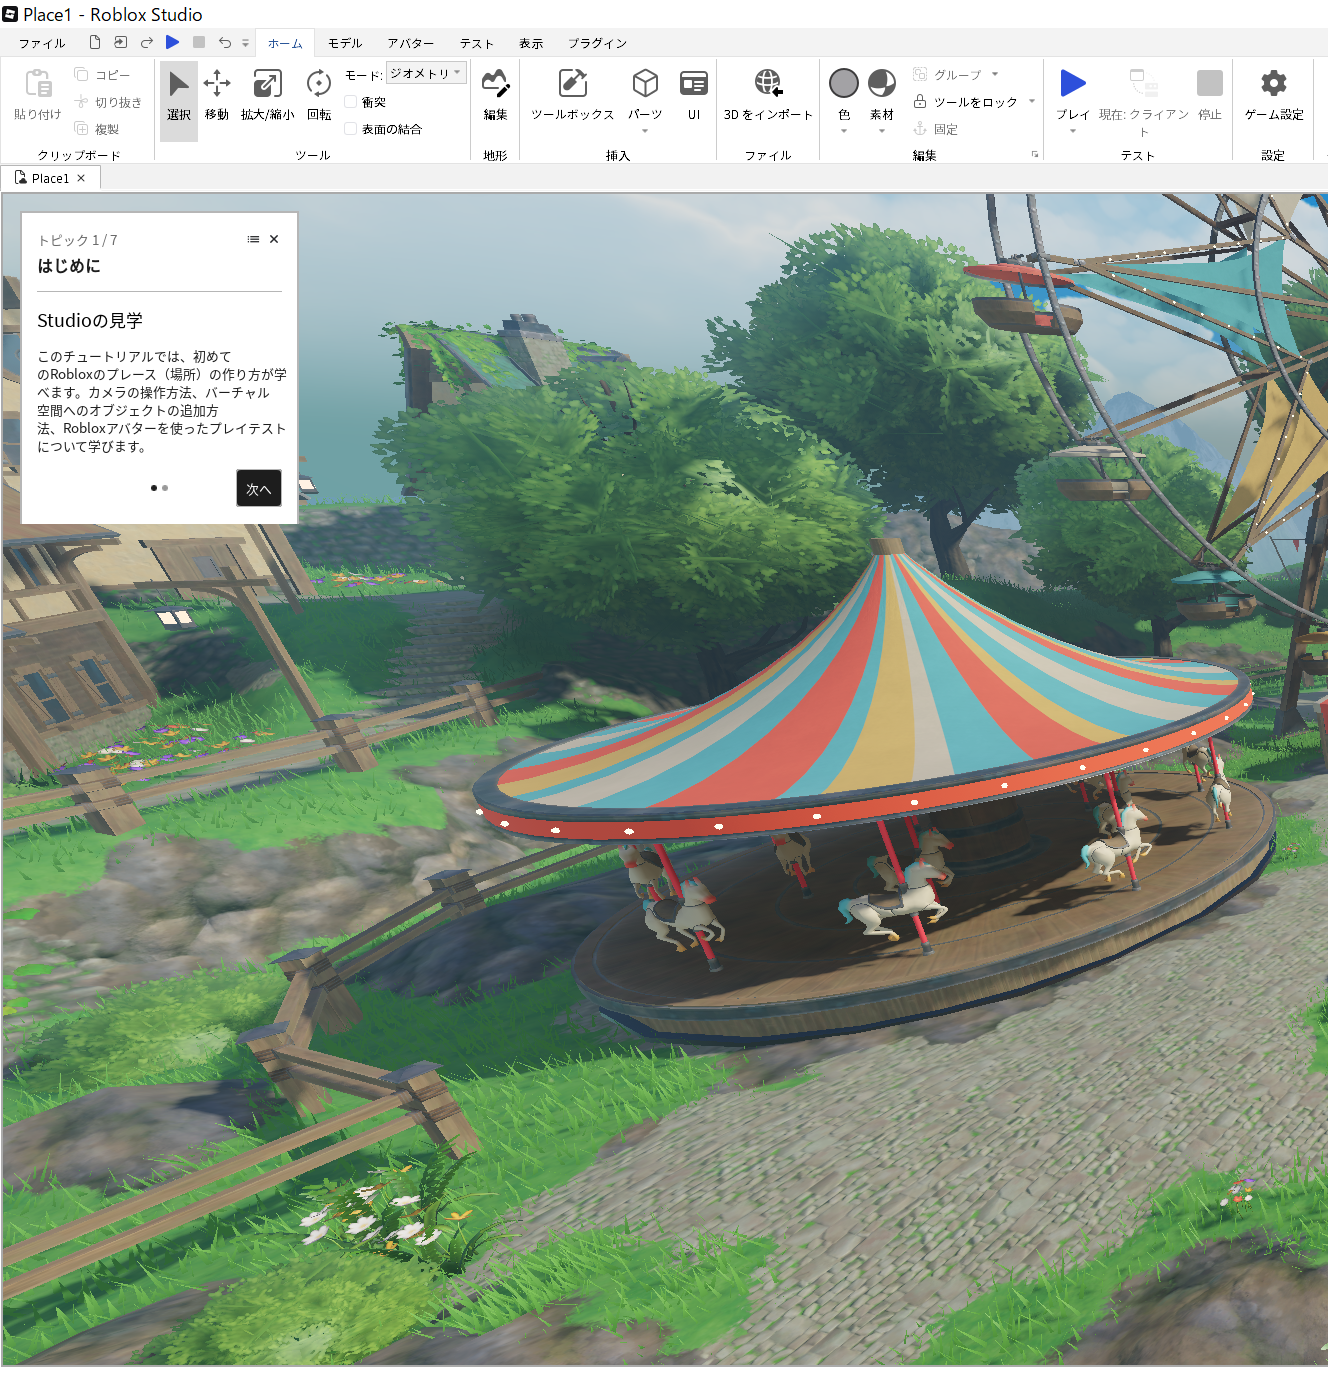
Task: Open the ファイル menu
Action: pyautogui.click(x=42, y=43)
